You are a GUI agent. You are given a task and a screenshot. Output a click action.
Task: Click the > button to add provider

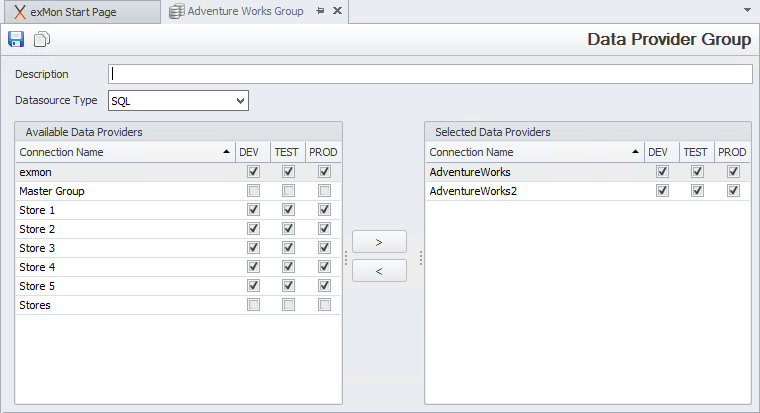(379, 242)
